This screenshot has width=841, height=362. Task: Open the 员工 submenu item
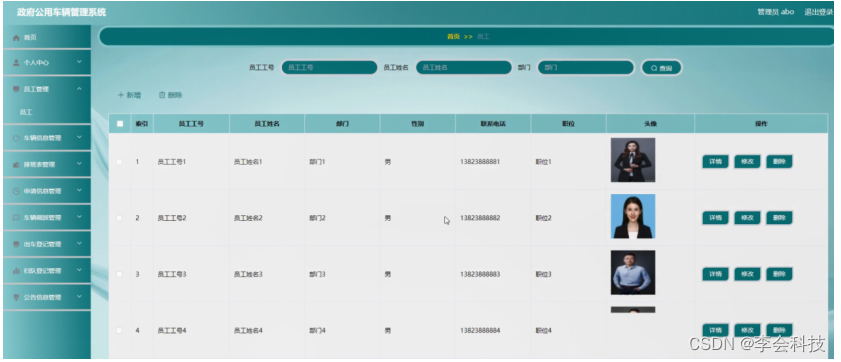pos(26,113)
